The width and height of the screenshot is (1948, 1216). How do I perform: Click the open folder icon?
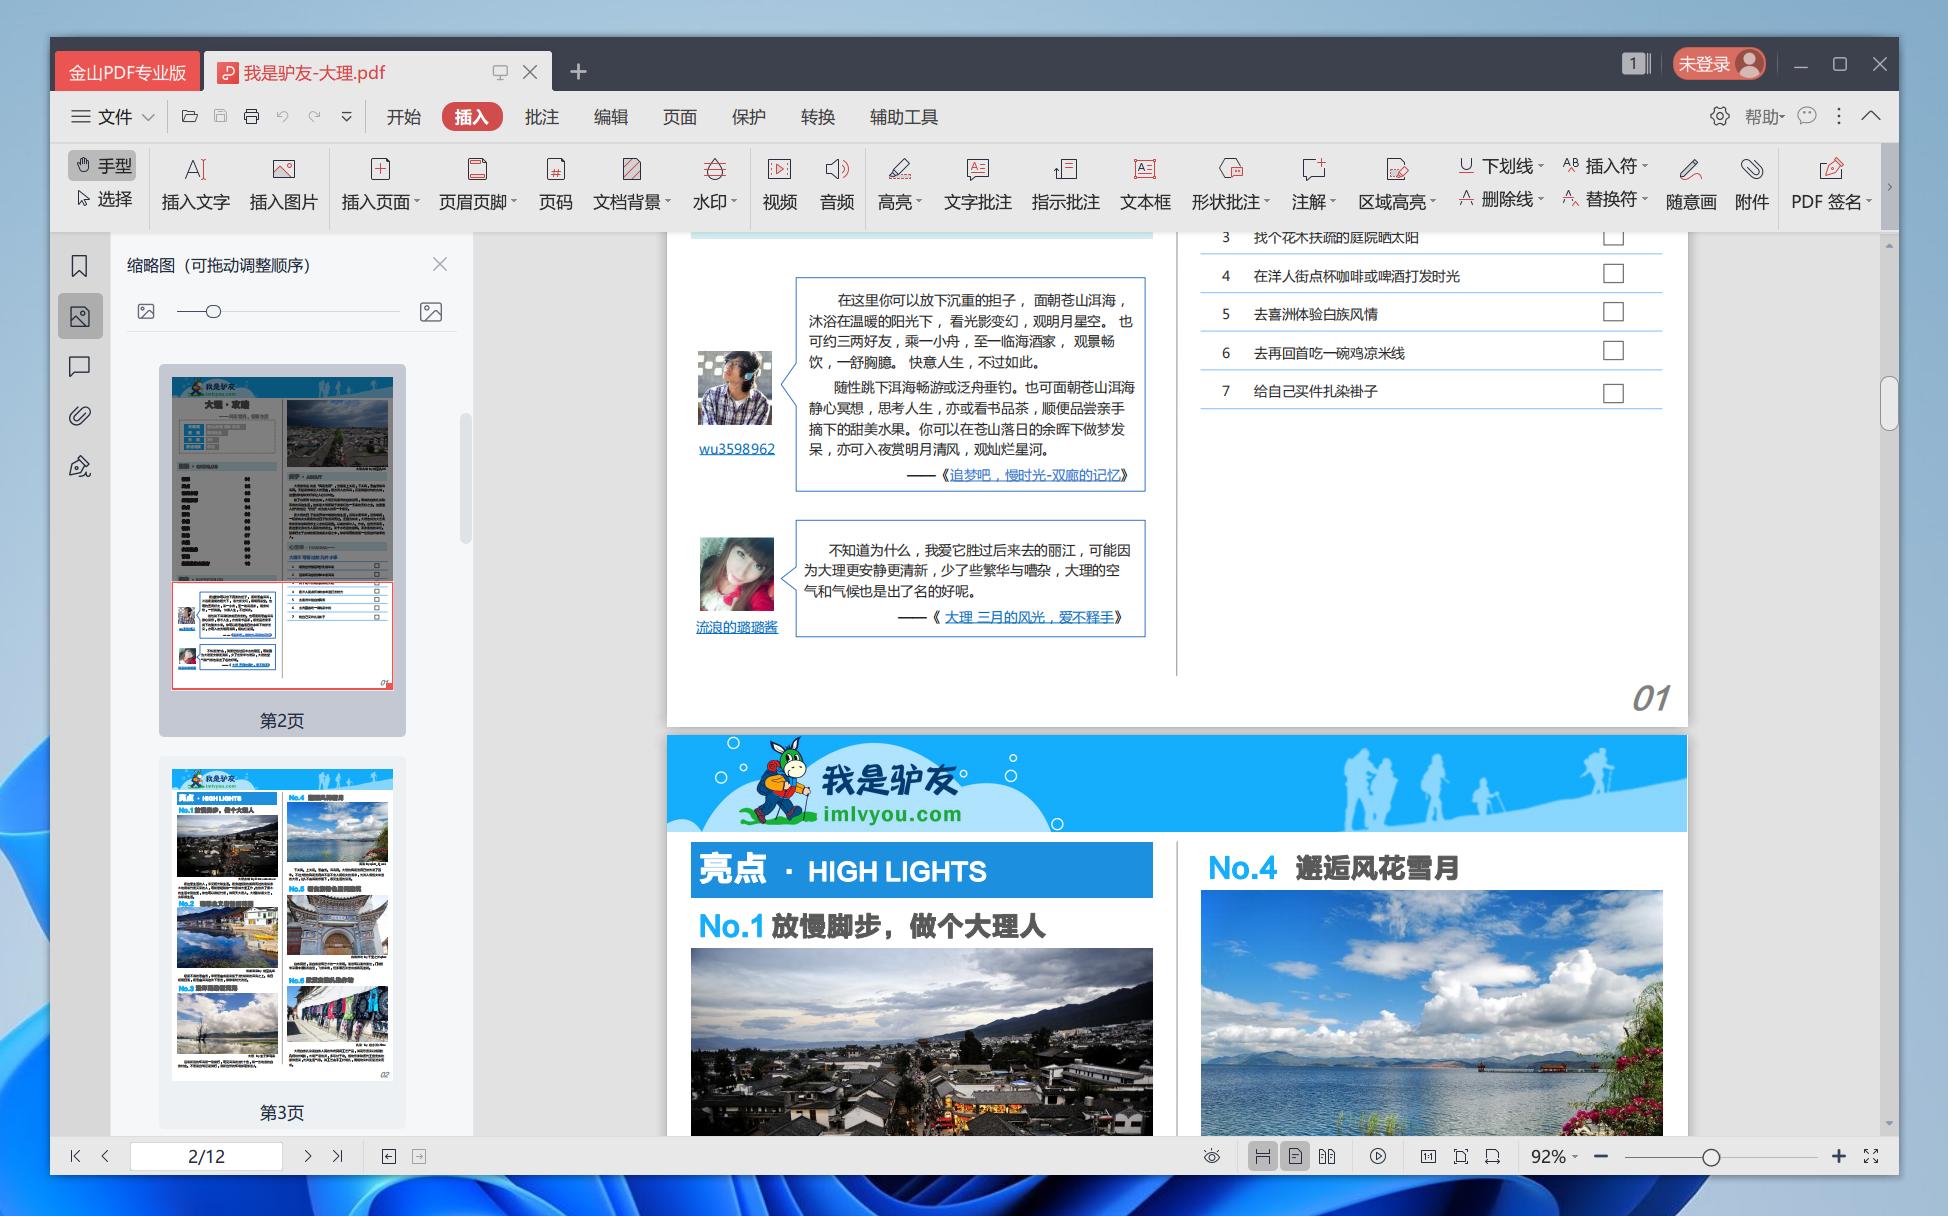(x=189, y=117)
